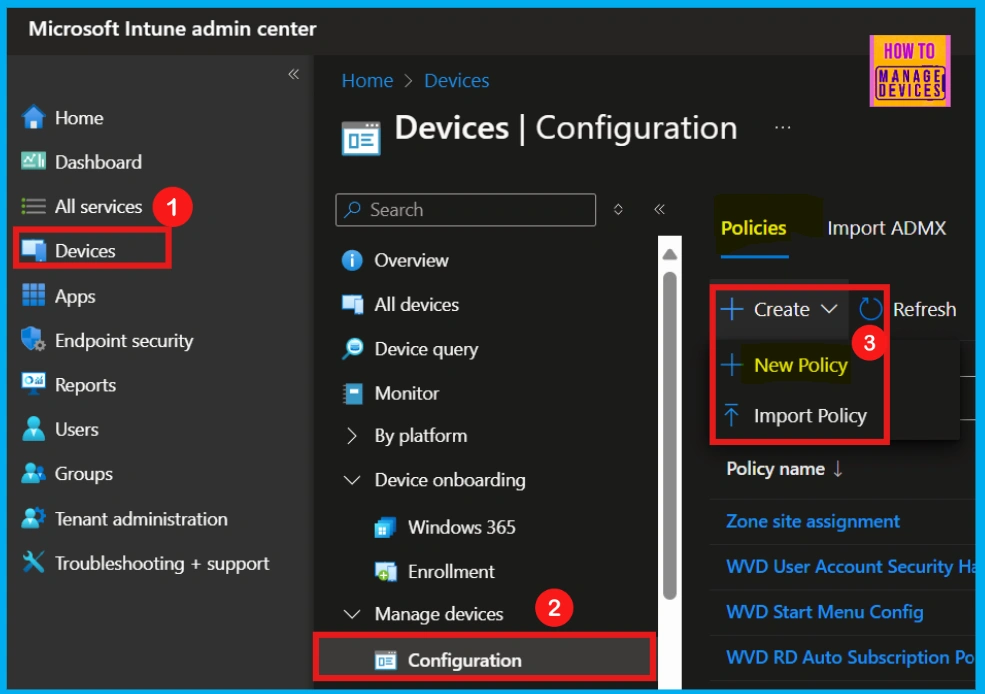Open Tenant administration in the sidebar
The image size is (985, 694).
(141, 518)
